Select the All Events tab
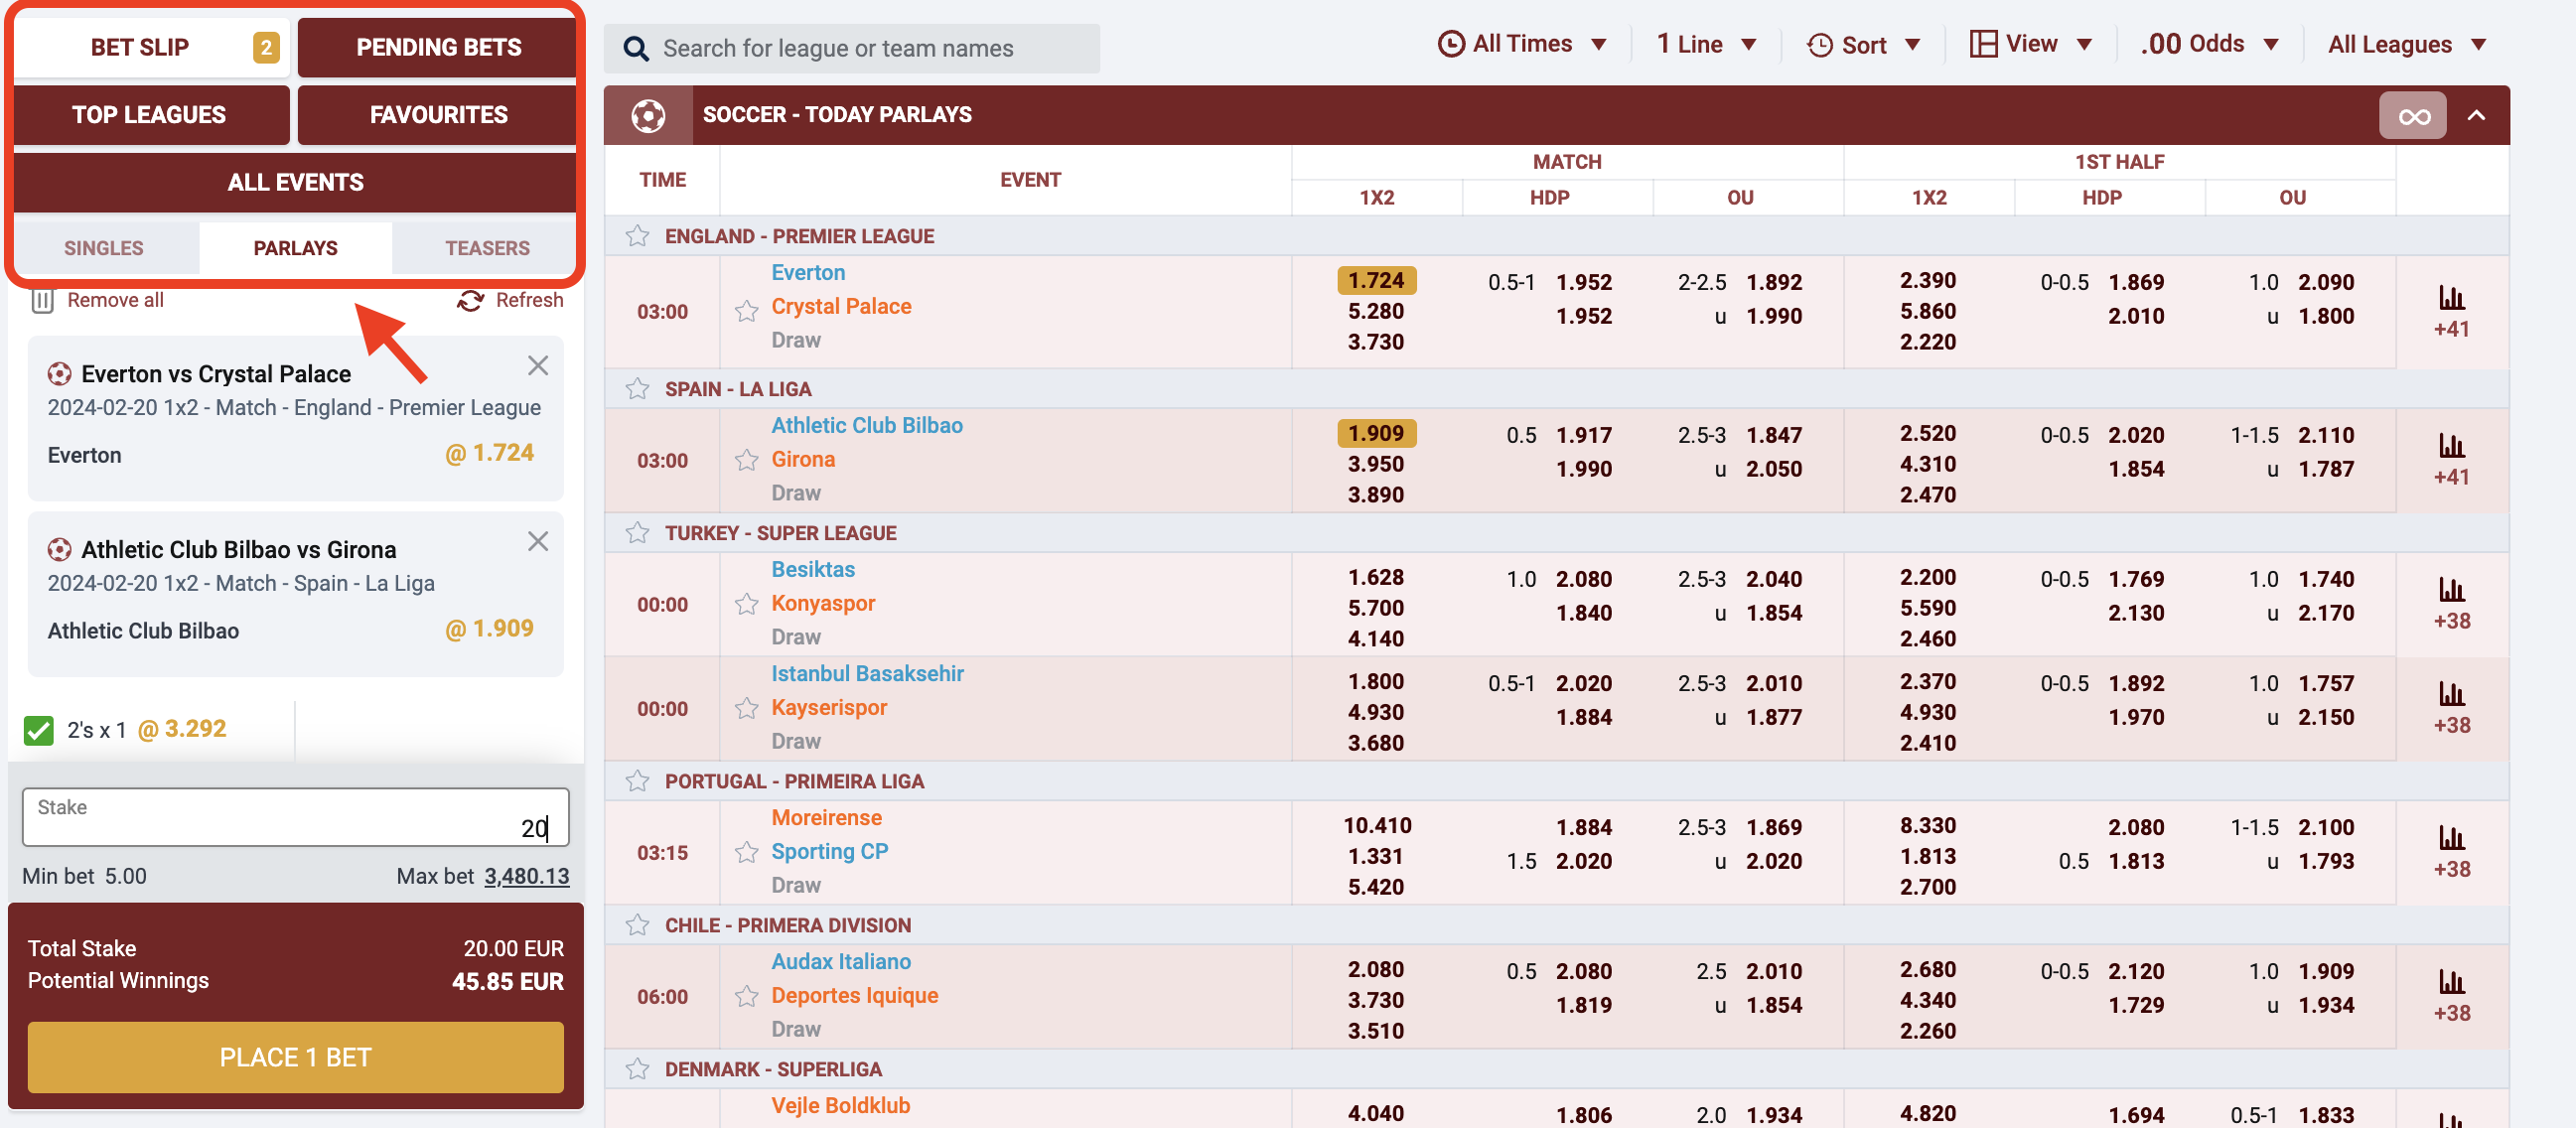Image resolution: width=2576 pixels, height=1128 pixels. [295, 182]
